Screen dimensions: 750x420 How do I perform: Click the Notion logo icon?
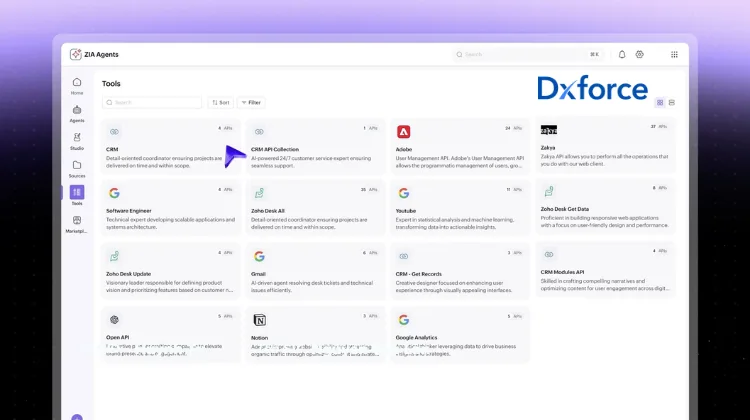click(259, 320)
